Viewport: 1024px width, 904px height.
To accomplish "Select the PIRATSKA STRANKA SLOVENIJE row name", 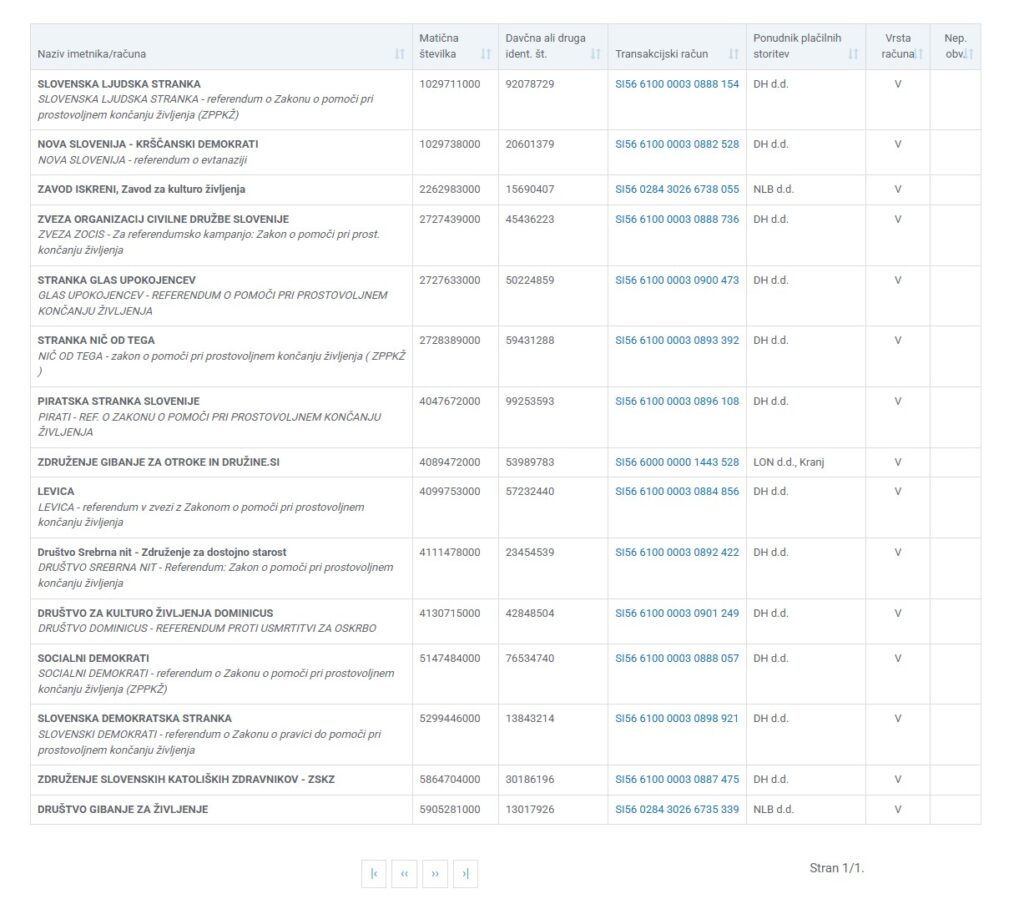I will 118,401.
